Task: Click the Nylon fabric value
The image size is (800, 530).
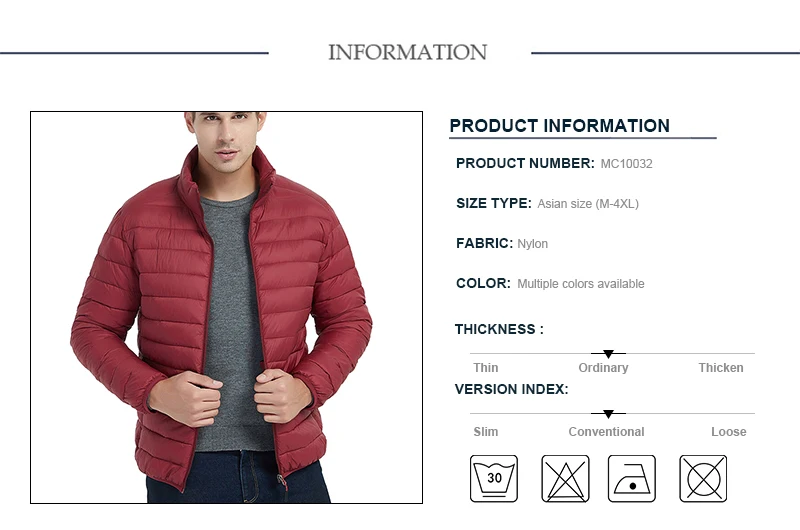Action: click(532, 244)
